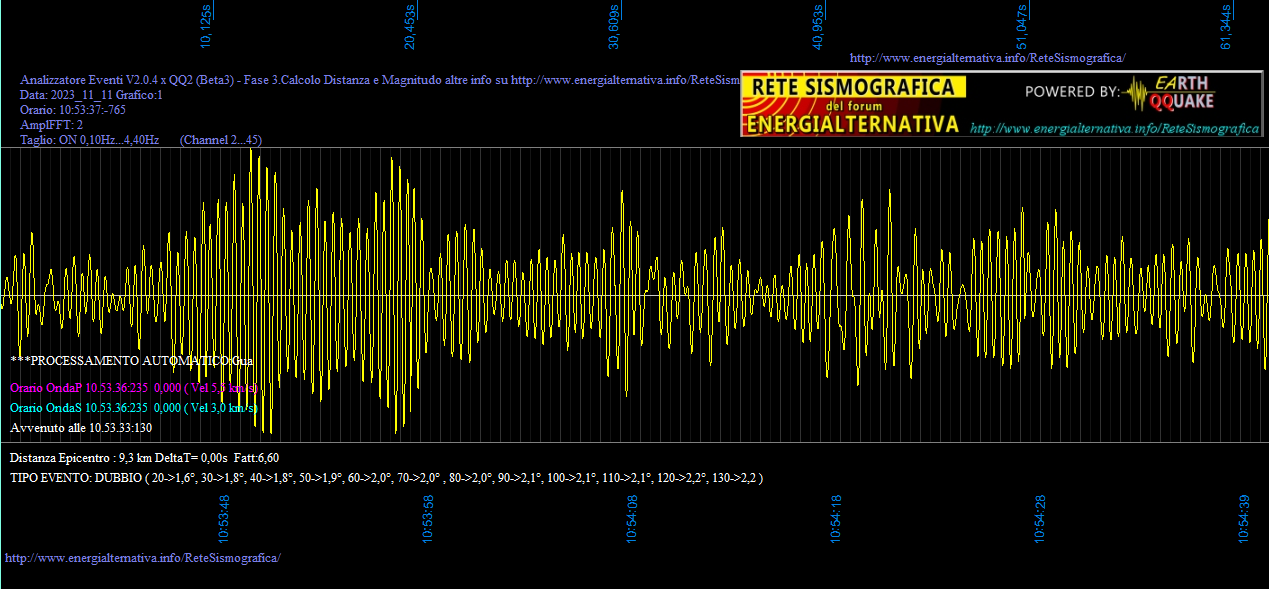
Task: Select the 51,047s top time label
Action: [x=1022, y=27]
